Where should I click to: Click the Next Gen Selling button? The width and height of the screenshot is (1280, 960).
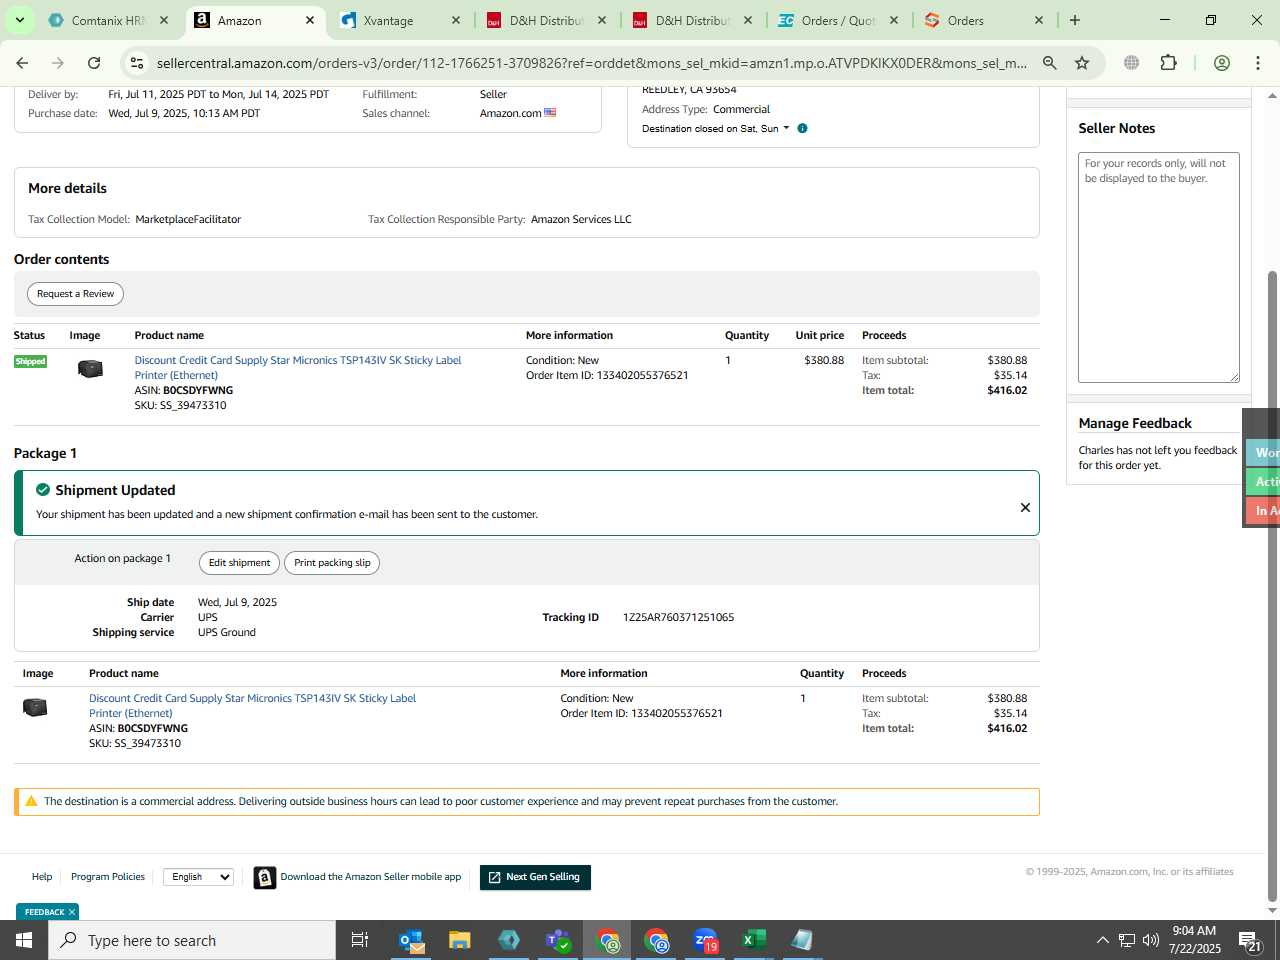[535, 877]
